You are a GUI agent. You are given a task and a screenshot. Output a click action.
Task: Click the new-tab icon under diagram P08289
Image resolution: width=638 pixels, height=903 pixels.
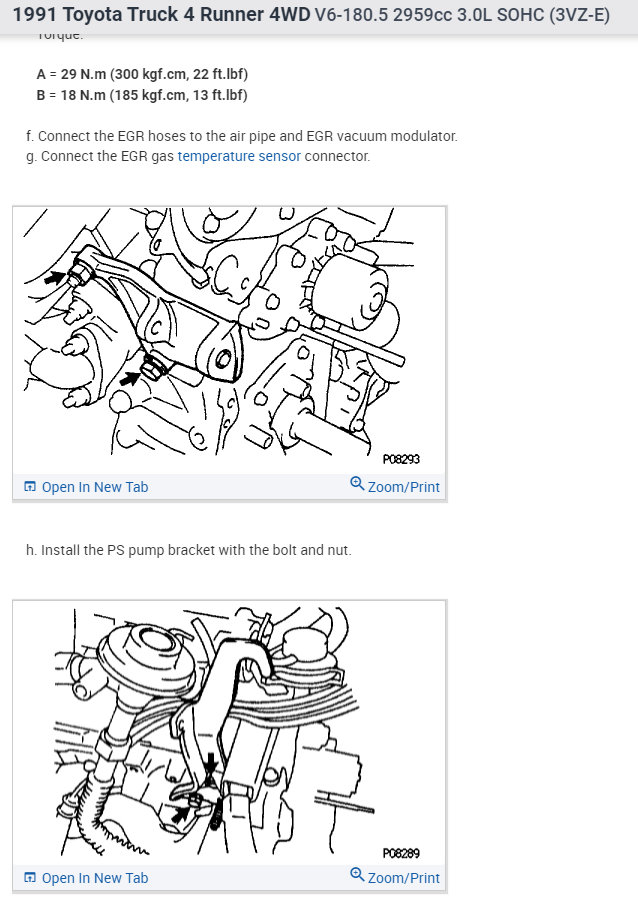point(30,878)
